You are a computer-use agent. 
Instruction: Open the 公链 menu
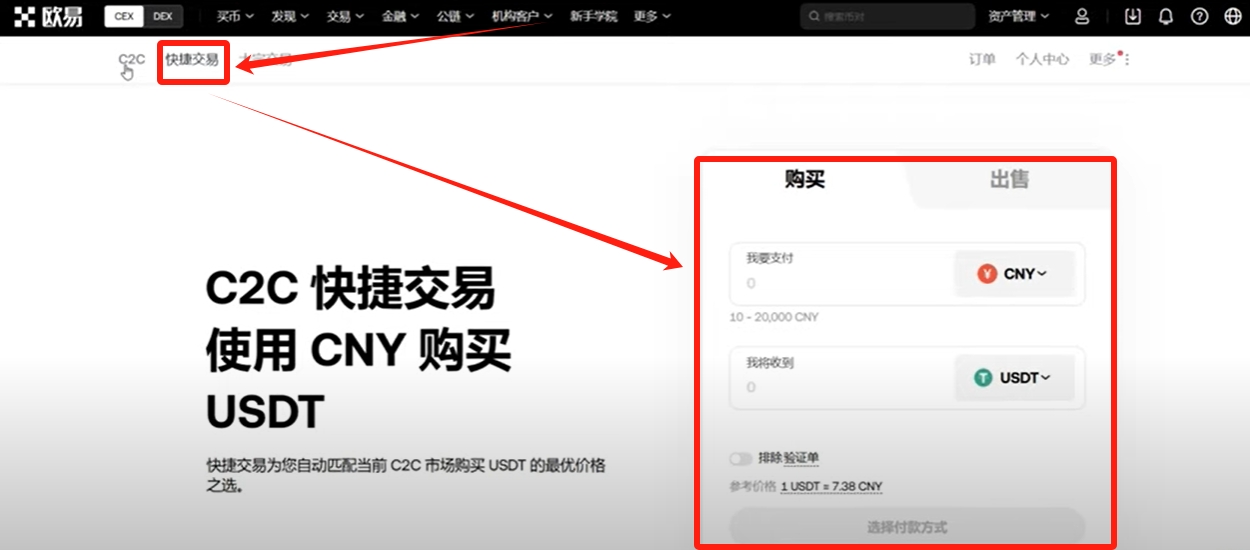point(455,16)
